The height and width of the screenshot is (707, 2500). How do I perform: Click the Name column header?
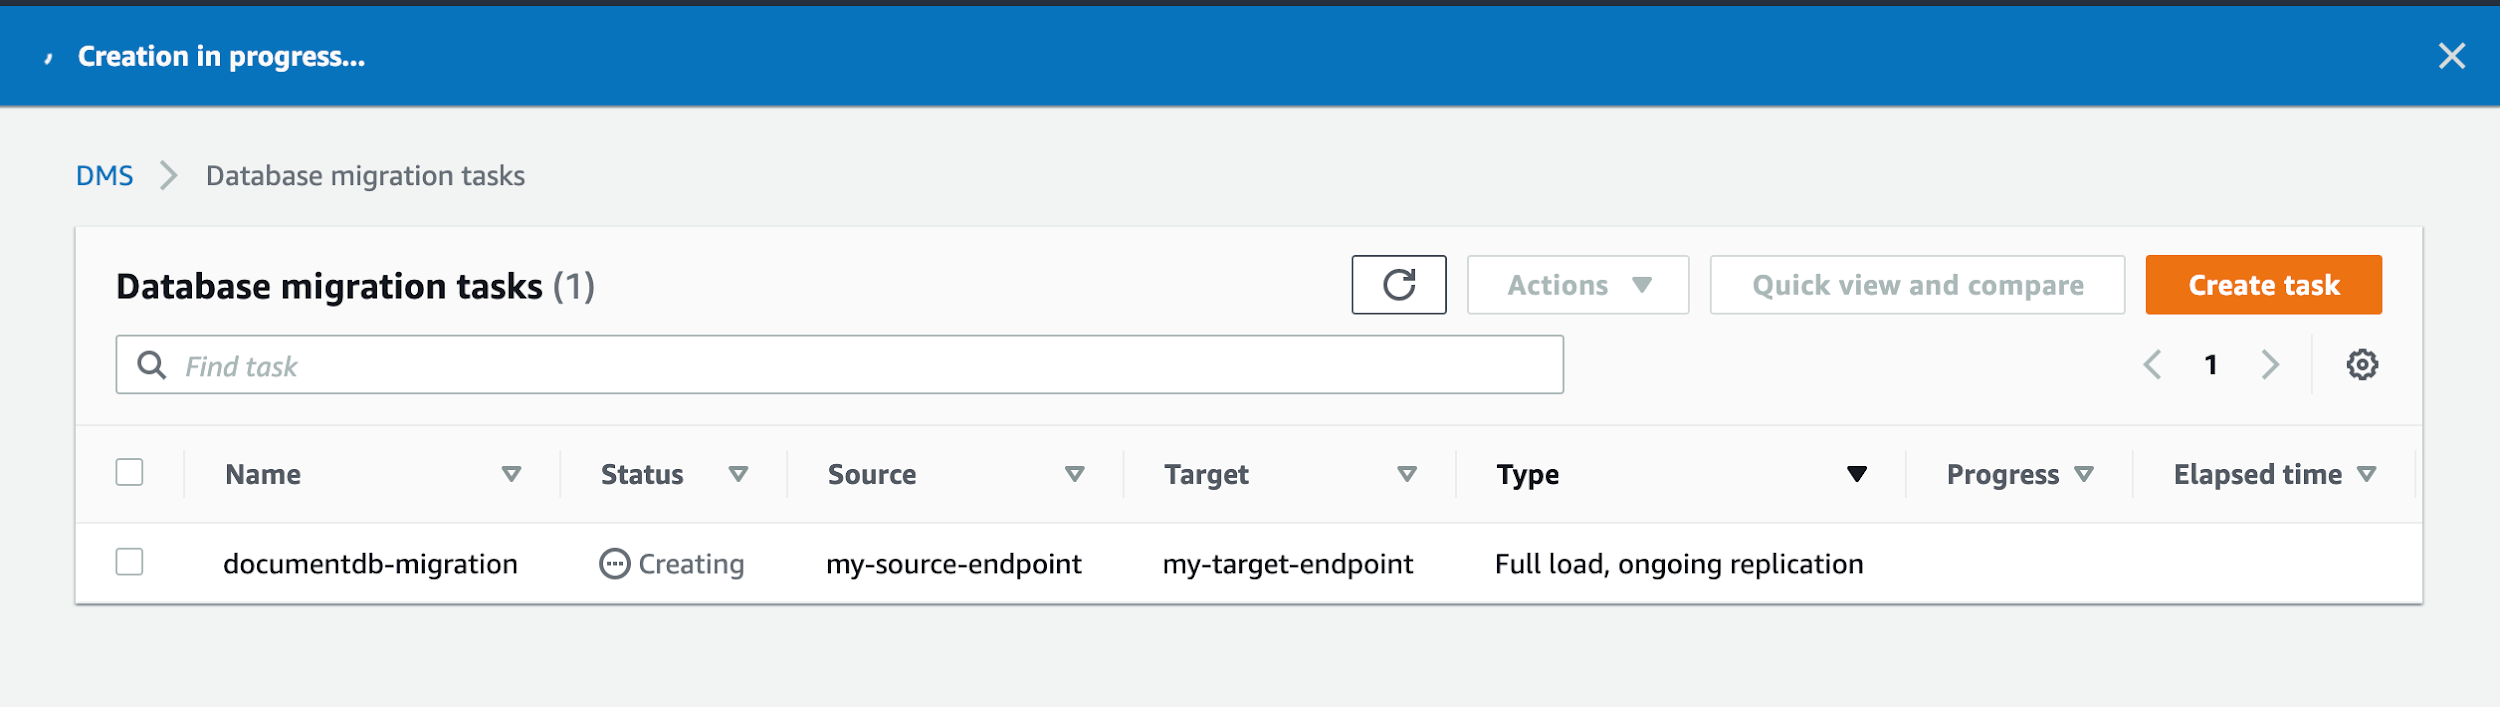[x=263, y=474]
